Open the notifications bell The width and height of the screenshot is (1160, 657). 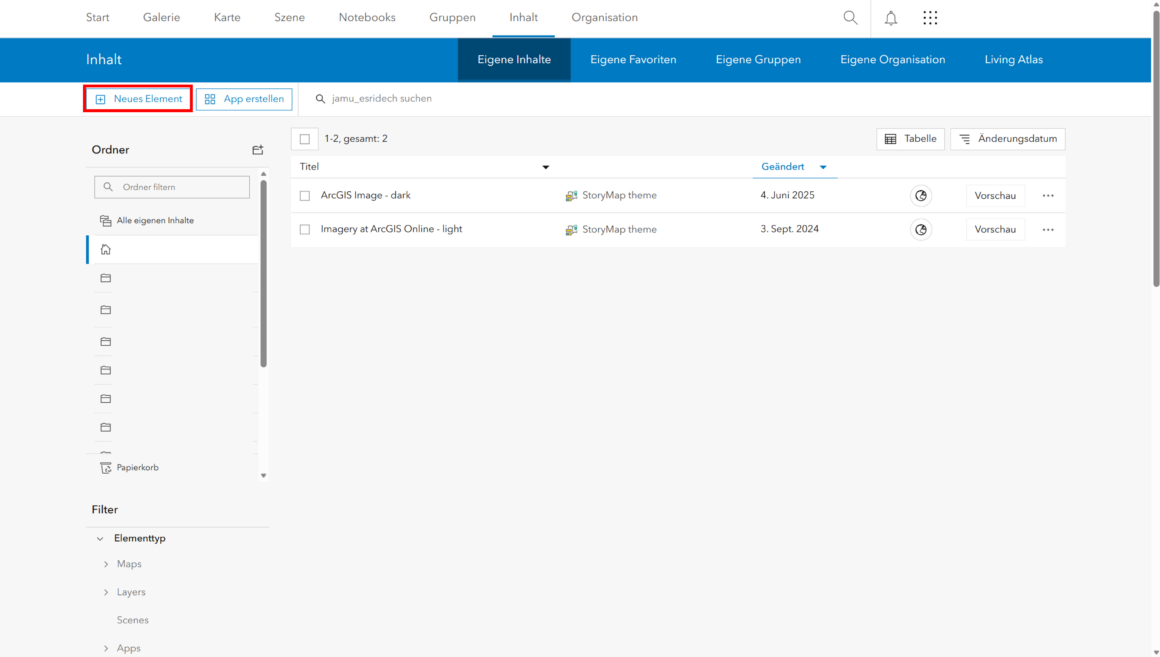[891, 18]
